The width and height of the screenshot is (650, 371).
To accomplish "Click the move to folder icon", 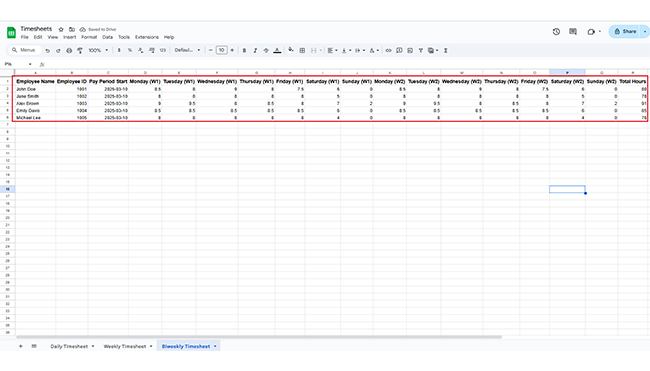I will pos(72,29).
